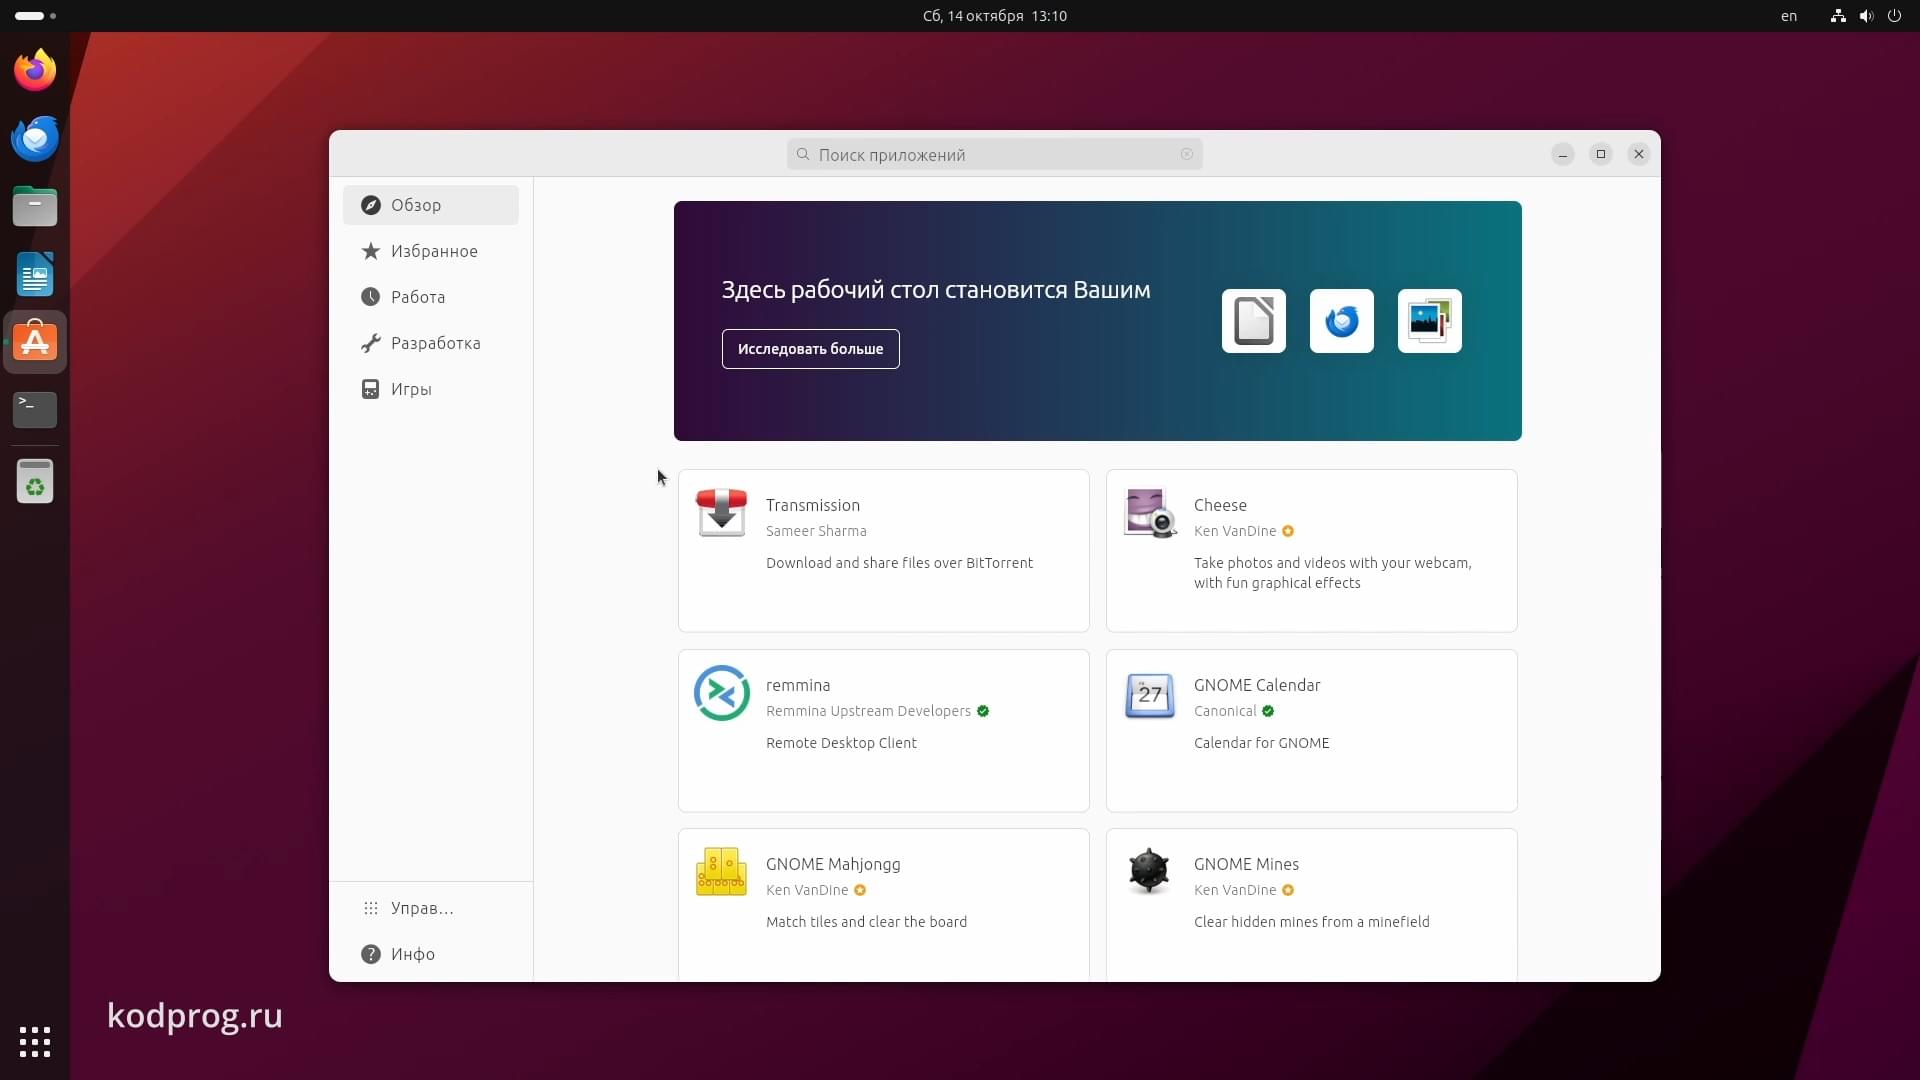Open the Игры category
Viewport: 1920px width, 1080px height.
[430, 389]
